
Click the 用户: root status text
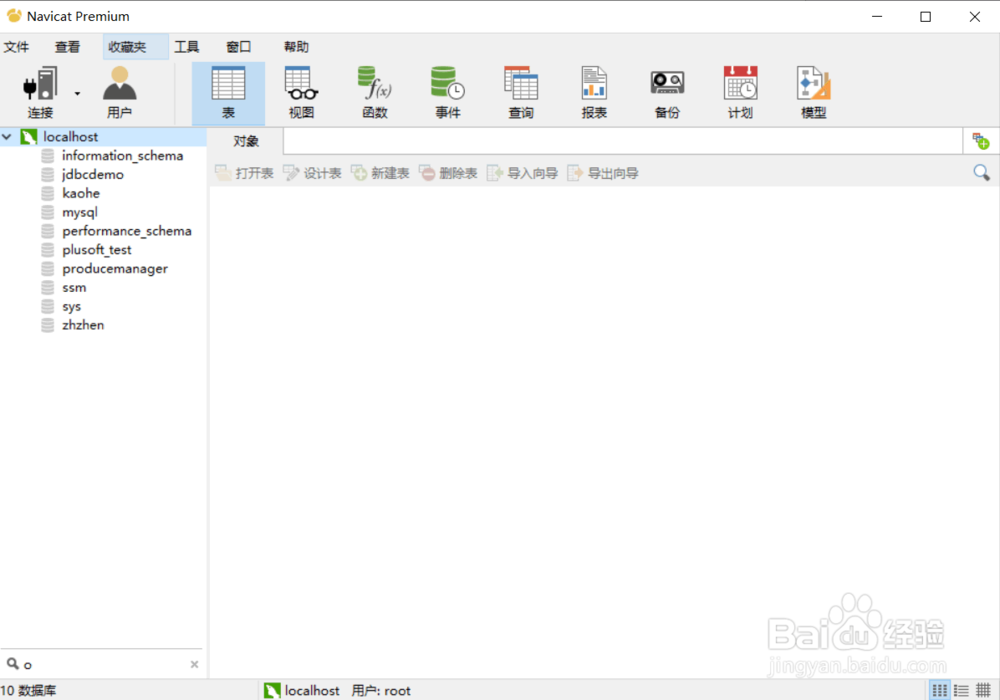[381, 690]
